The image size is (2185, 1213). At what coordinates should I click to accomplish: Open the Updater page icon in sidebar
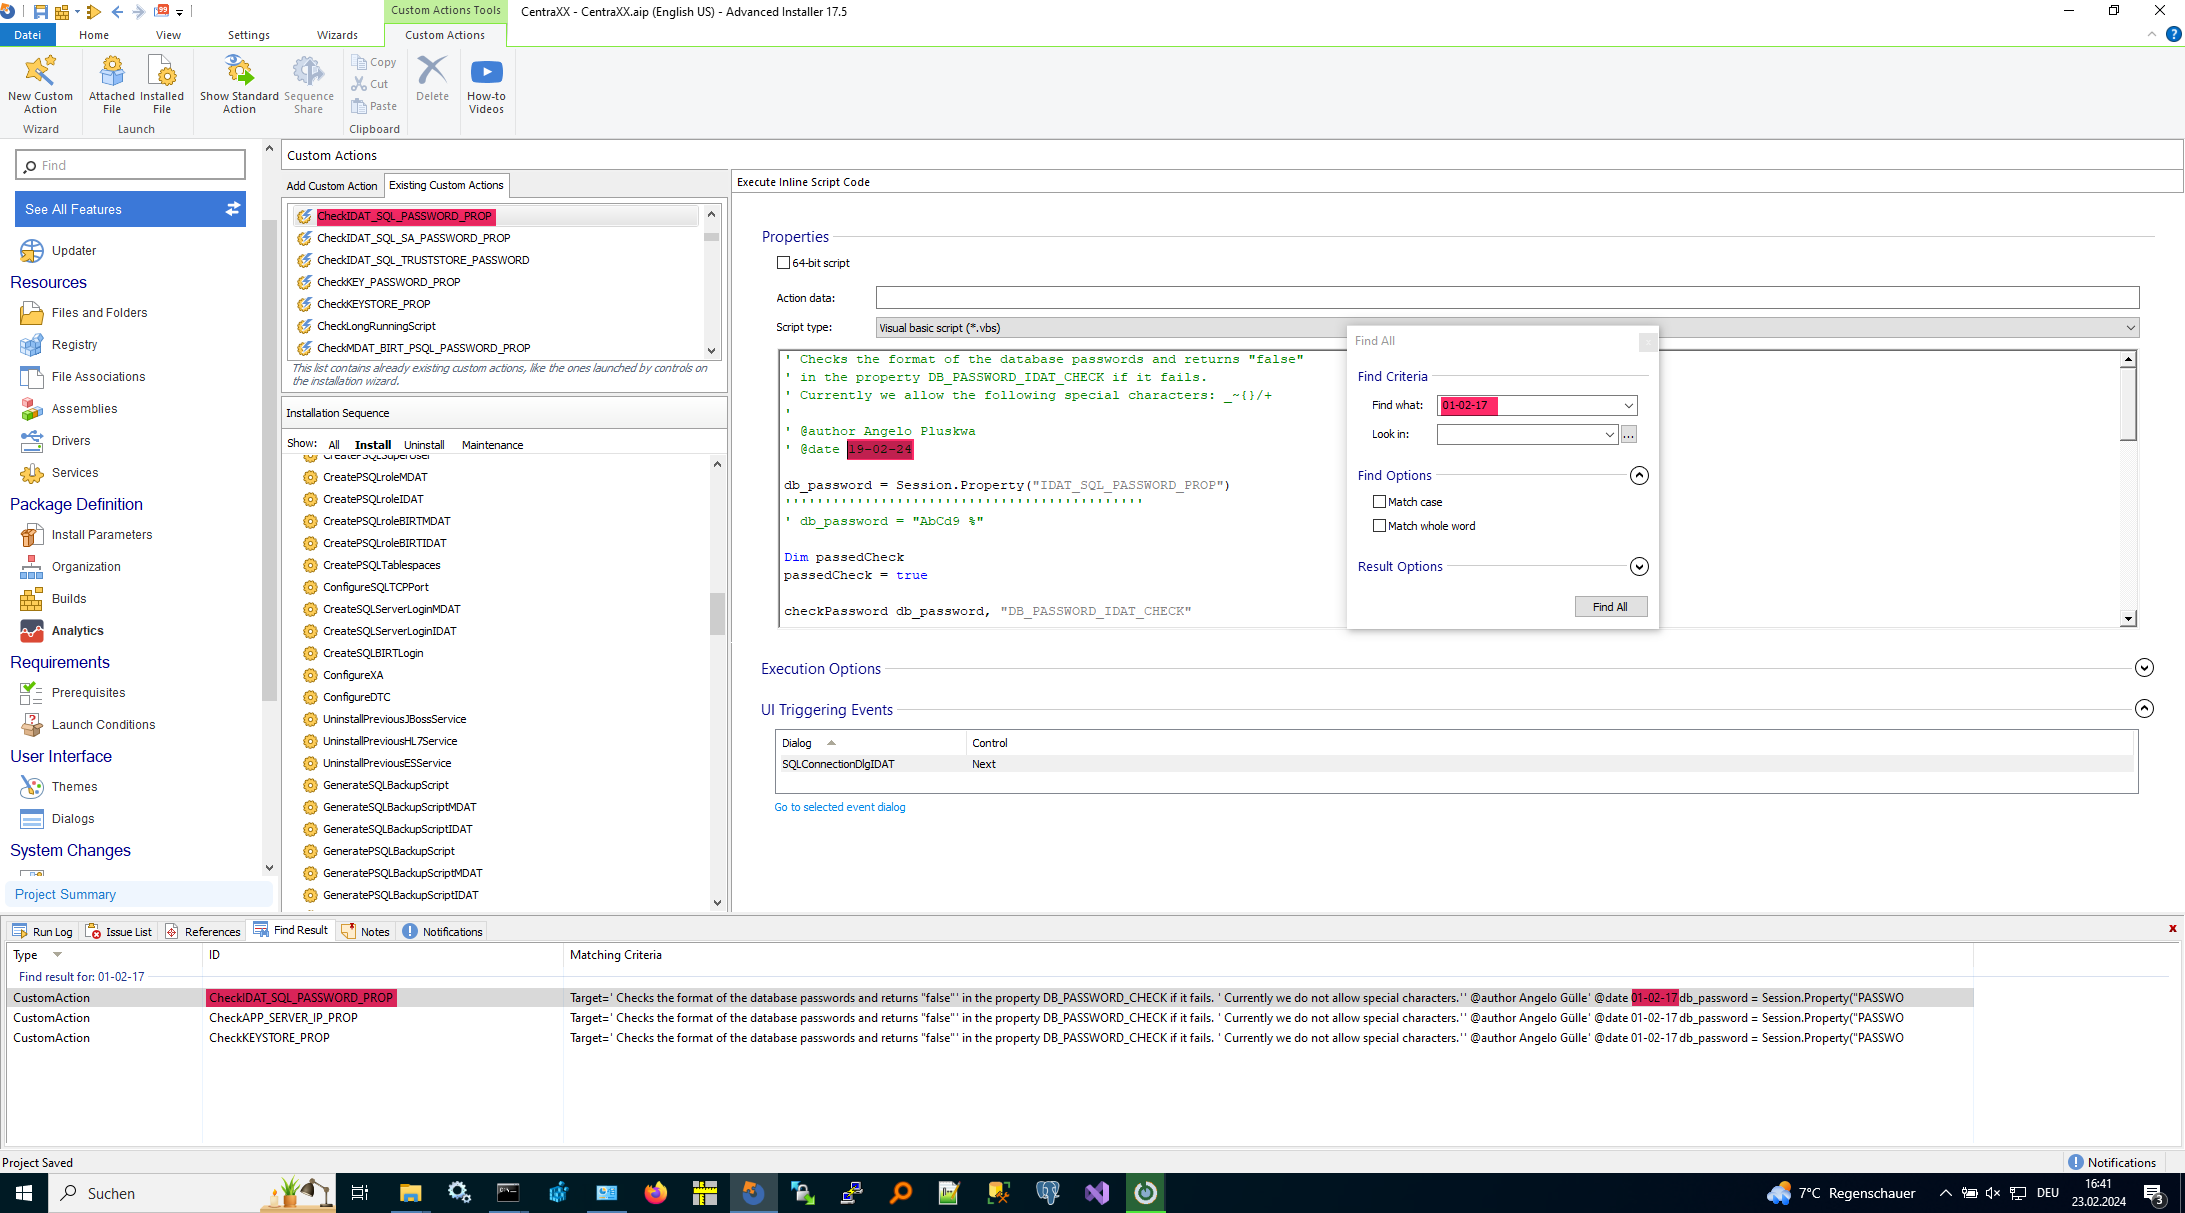coord(32,251)
